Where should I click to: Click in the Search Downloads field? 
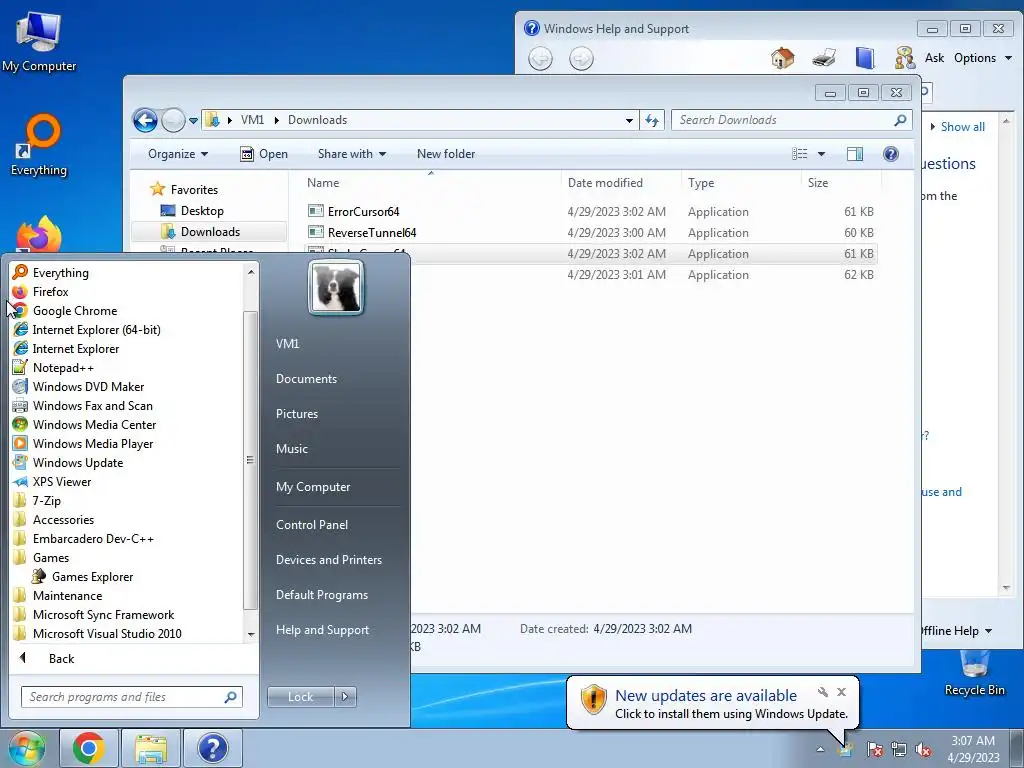pyautogui.click(x=792, y=120)
